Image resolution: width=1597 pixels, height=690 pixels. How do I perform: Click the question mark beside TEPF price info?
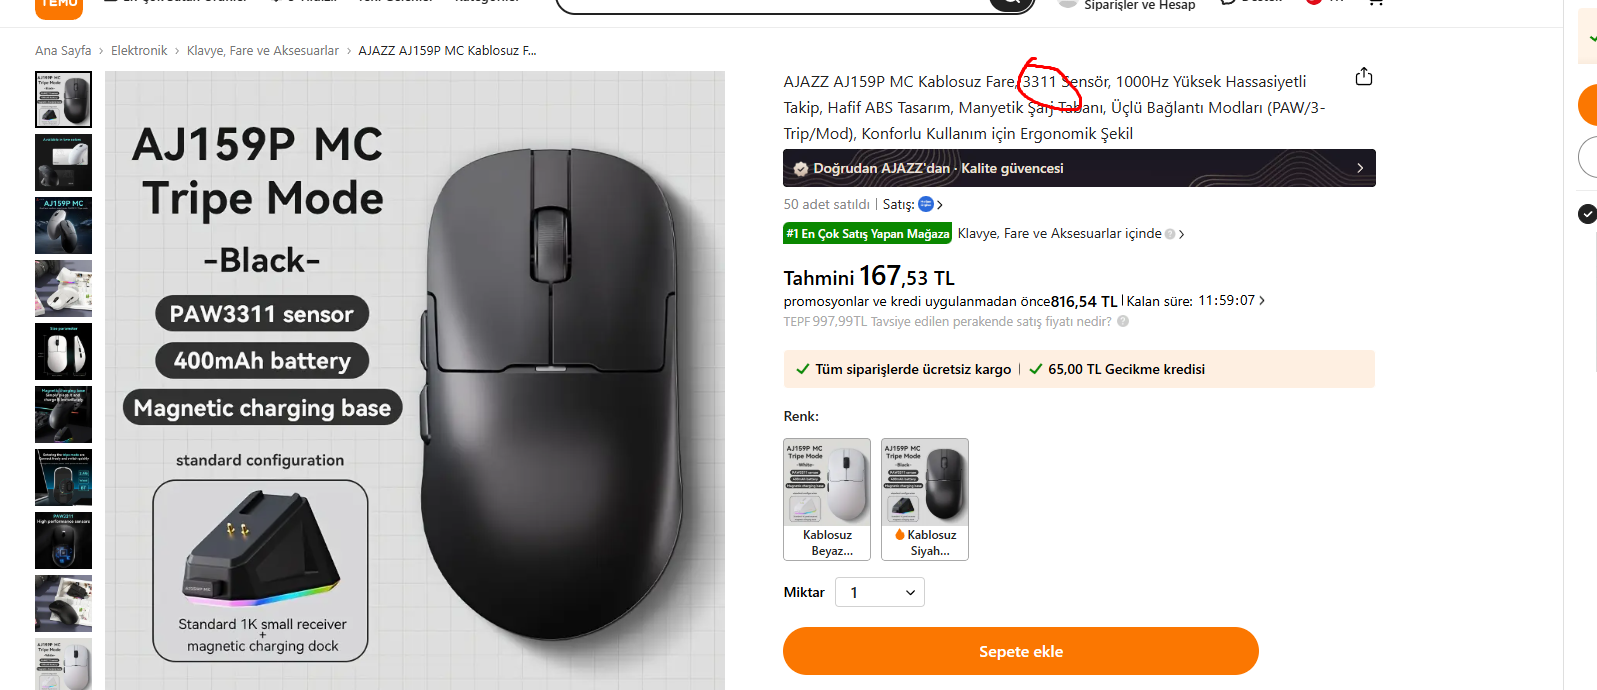1123,322
